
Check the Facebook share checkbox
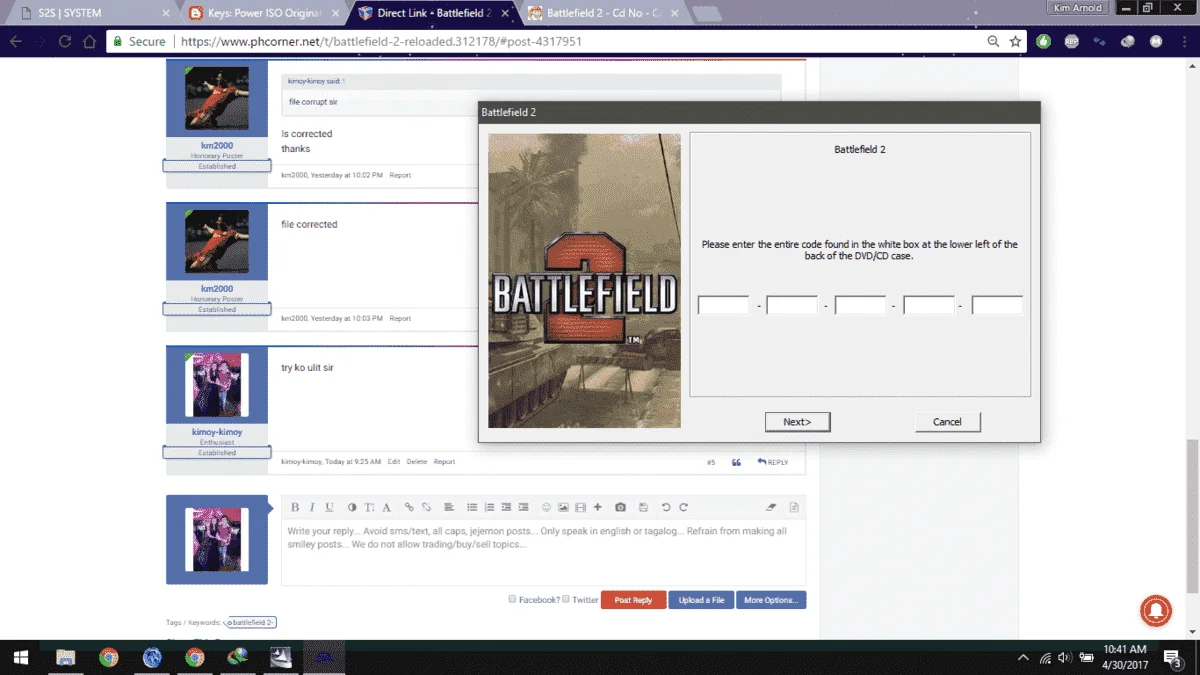click(x=512, y=599)
